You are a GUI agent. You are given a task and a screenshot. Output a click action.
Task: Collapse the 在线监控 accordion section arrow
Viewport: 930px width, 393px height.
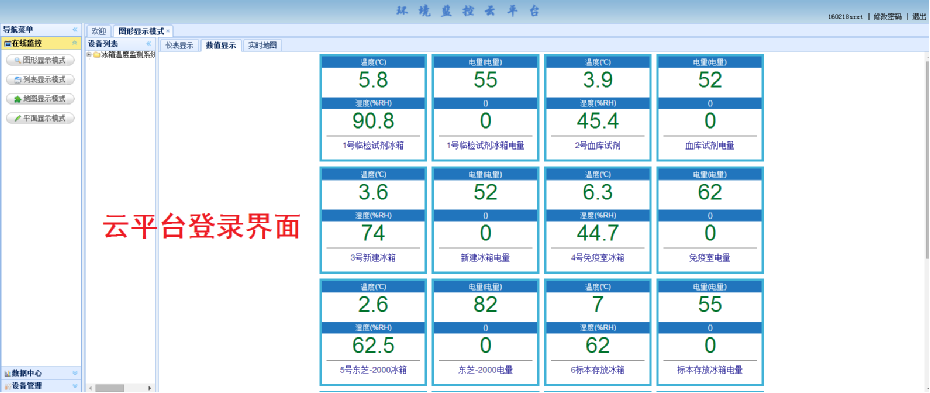pyautogui.click(x=75, y=43)
